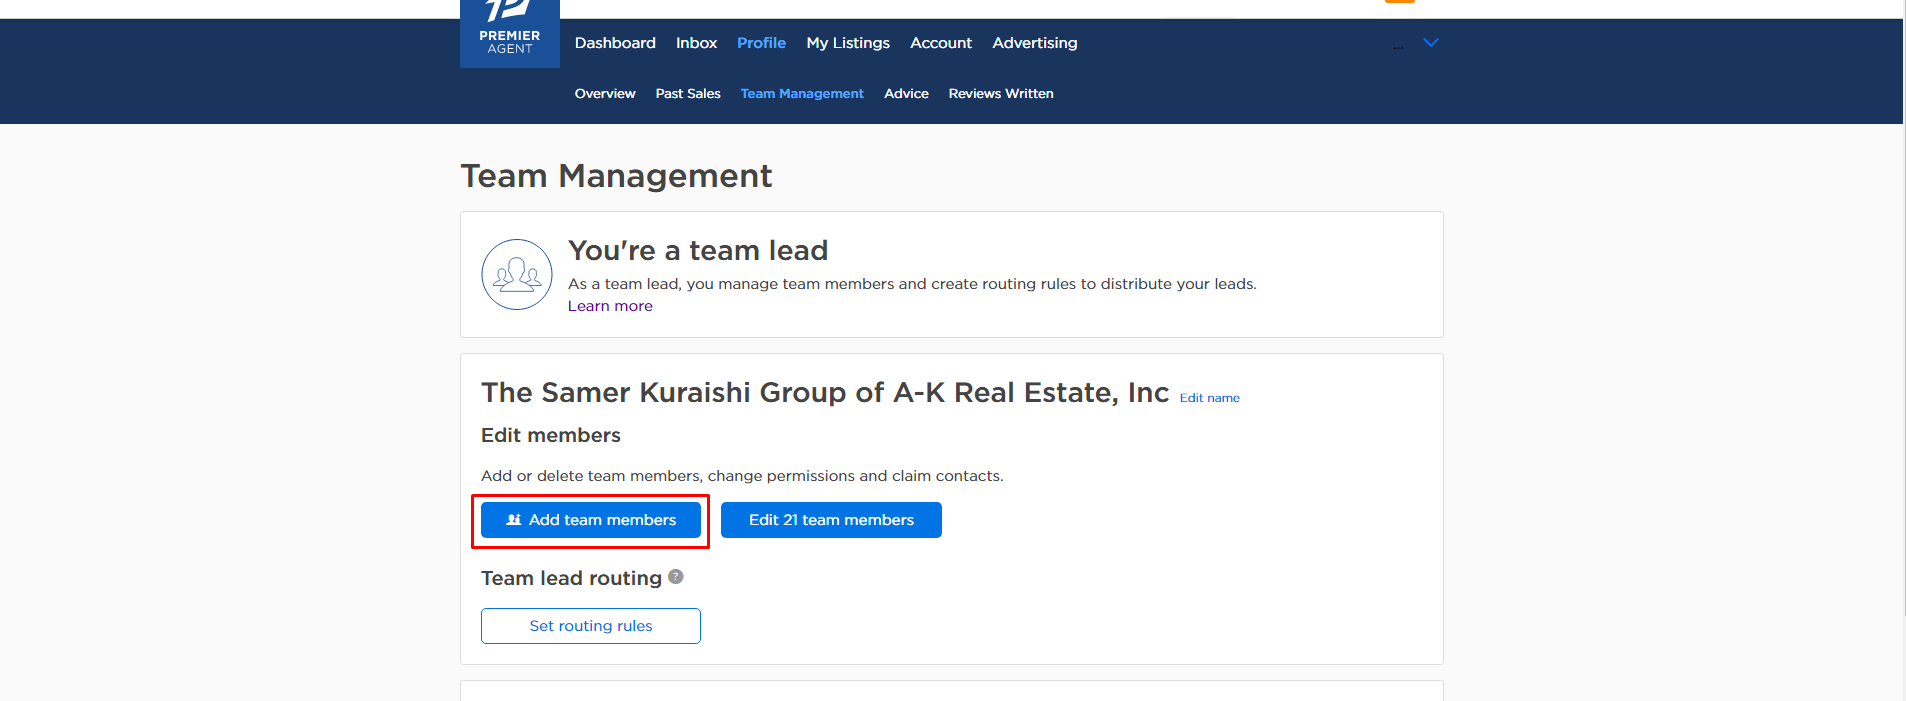Switch to the Advice sub-tab
1906x701 pixels.
(906, 94)
